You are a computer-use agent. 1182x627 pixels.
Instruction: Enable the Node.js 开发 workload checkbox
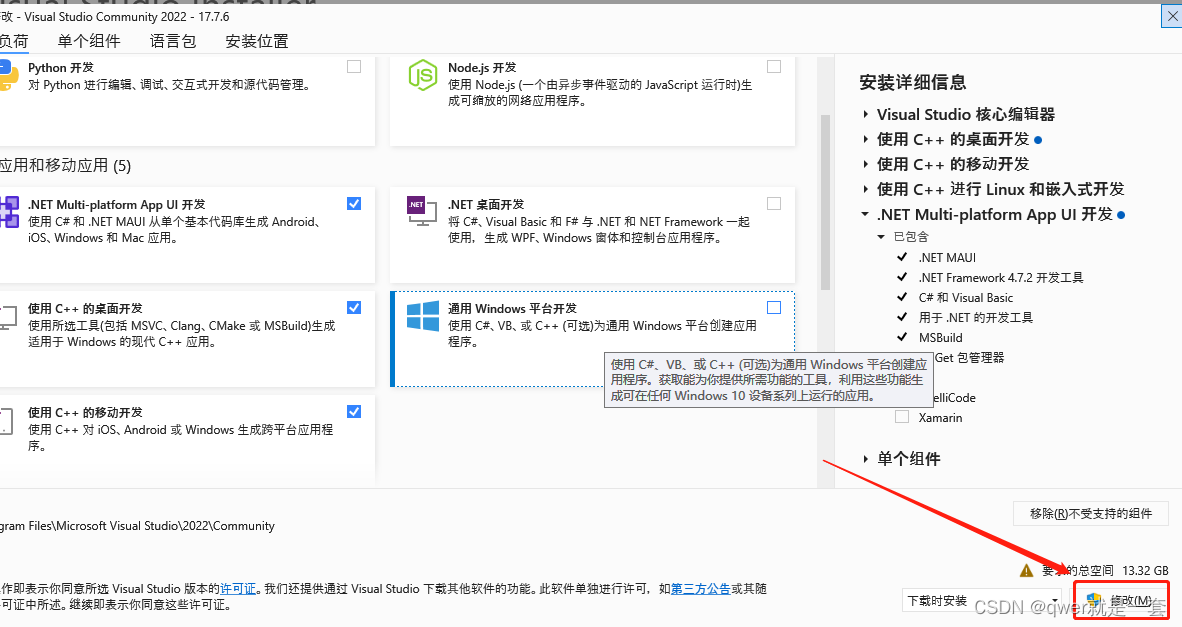[773, 67]
